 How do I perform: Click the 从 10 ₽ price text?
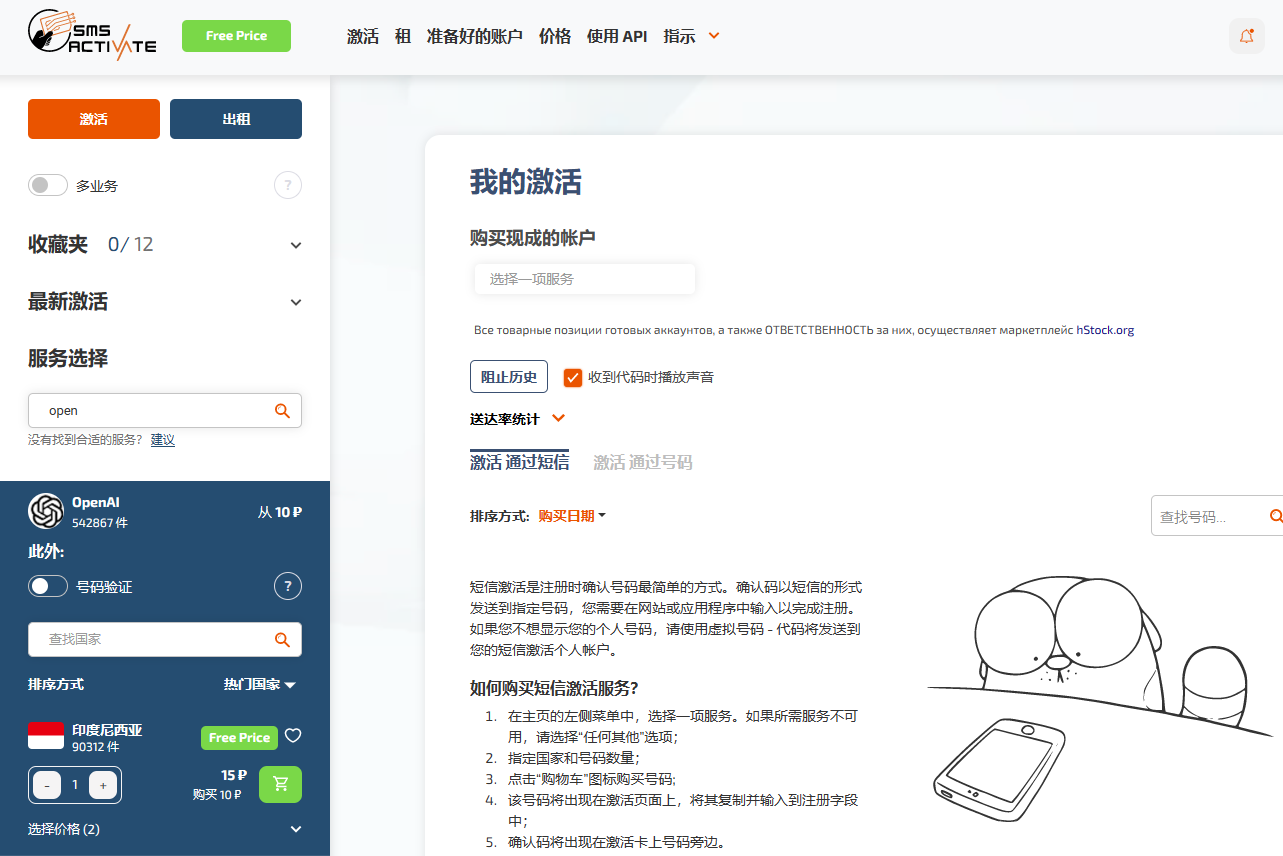click(x=280, y=512)
